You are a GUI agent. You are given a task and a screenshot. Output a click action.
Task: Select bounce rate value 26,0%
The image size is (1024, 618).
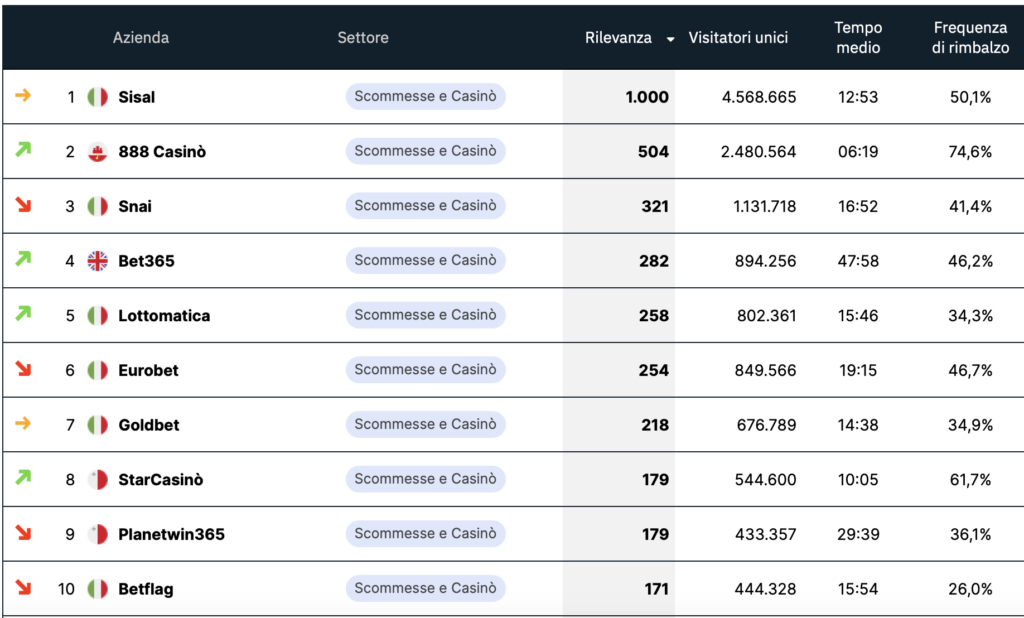coord(970,589)
